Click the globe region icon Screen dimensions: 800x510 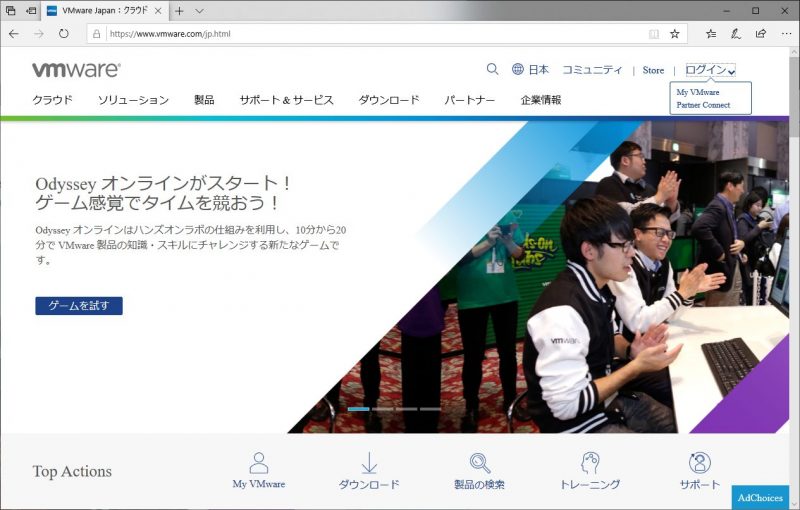click(x=518, y=69)
